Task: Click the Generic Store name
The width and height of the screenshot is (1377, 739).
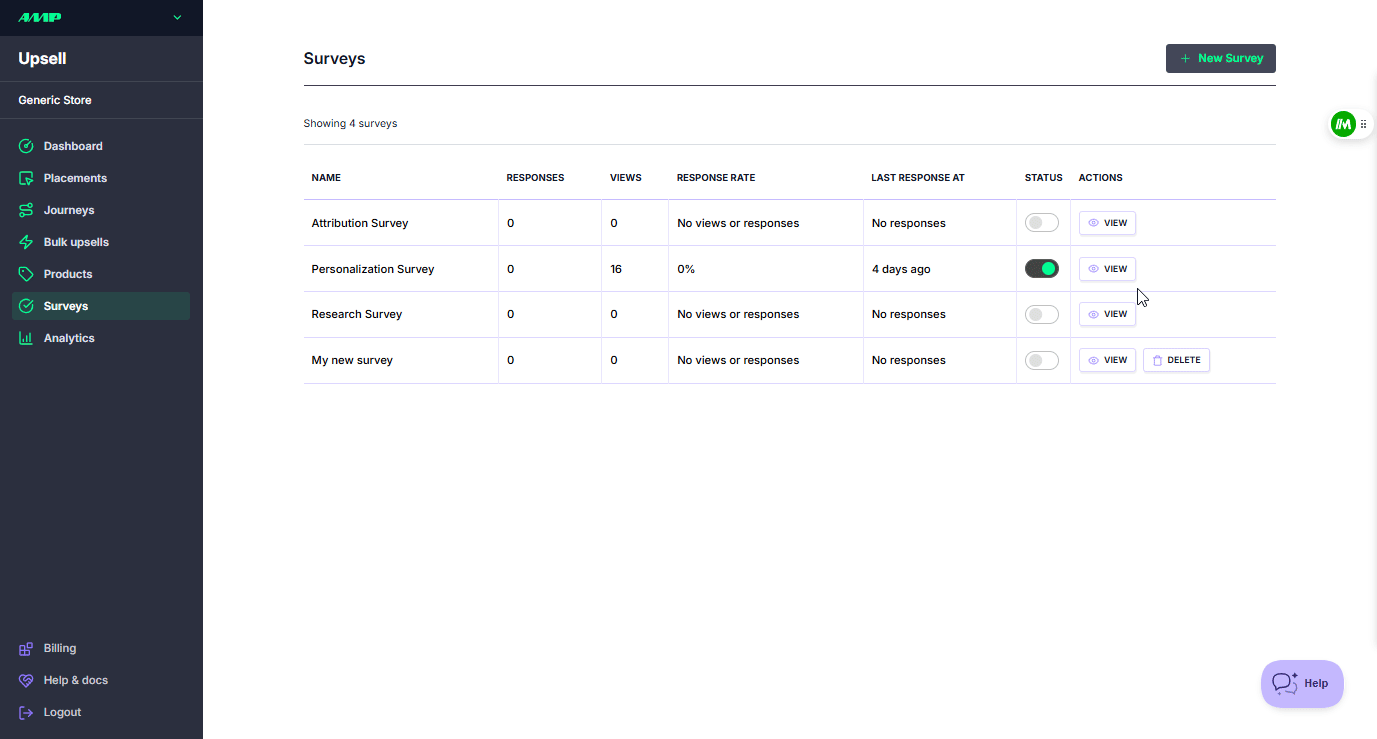Action: coord(55,100)
